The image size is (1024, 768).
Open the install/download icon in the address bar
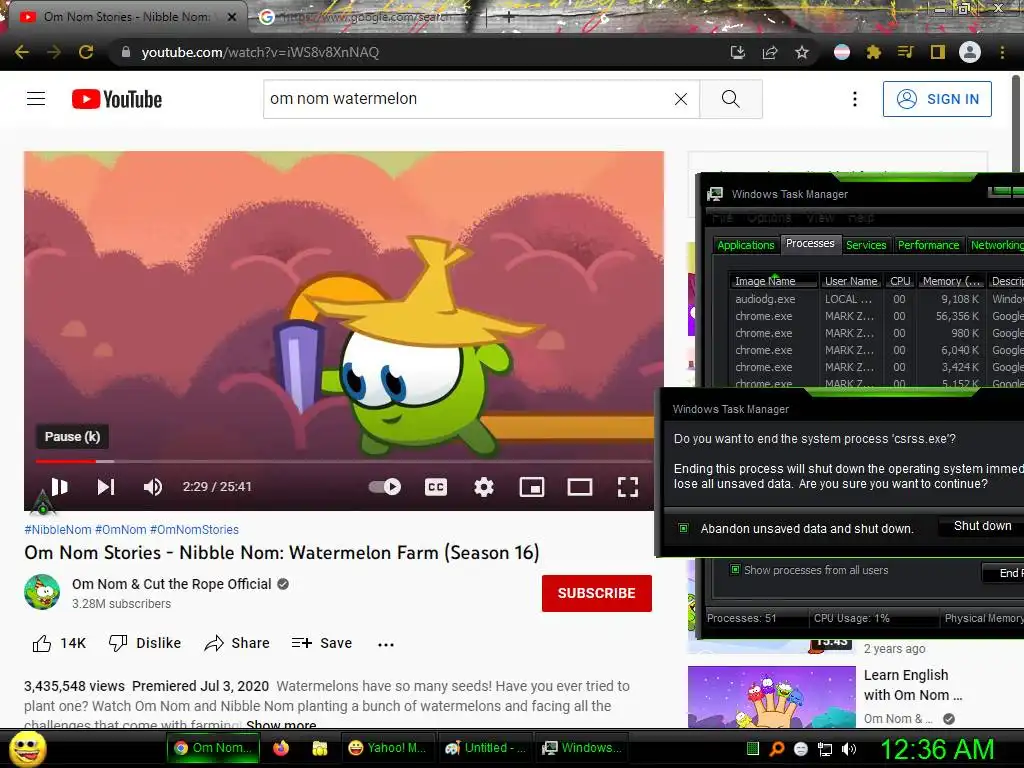[x=737, y=52]
